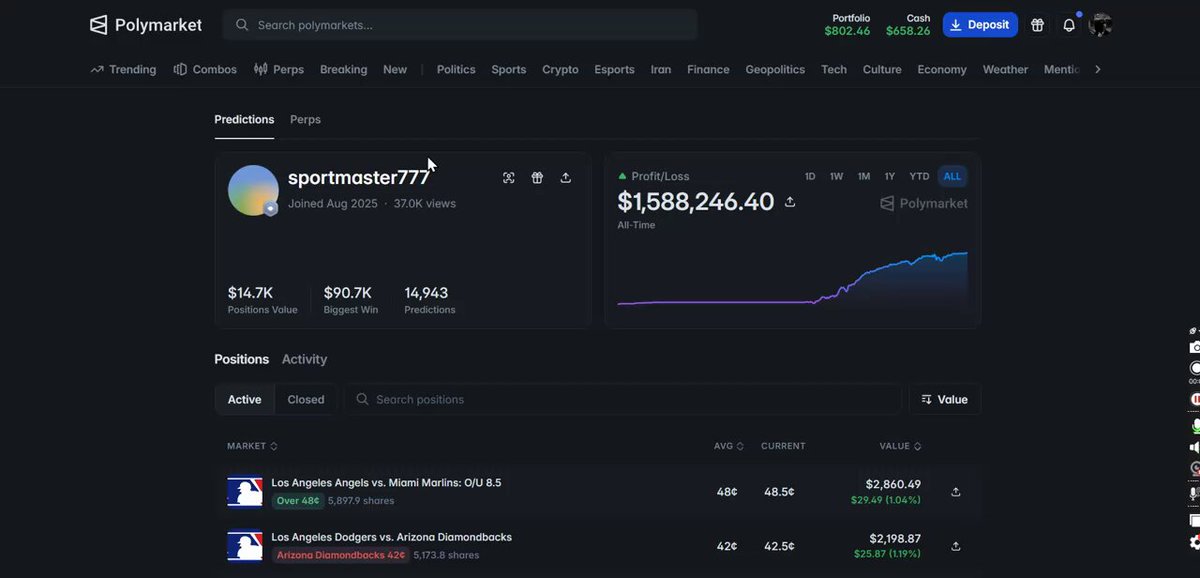Click the camera snapshot icon at right edge
Viewport: 1200px width, 578px height.
click(x=1195, y=347)
